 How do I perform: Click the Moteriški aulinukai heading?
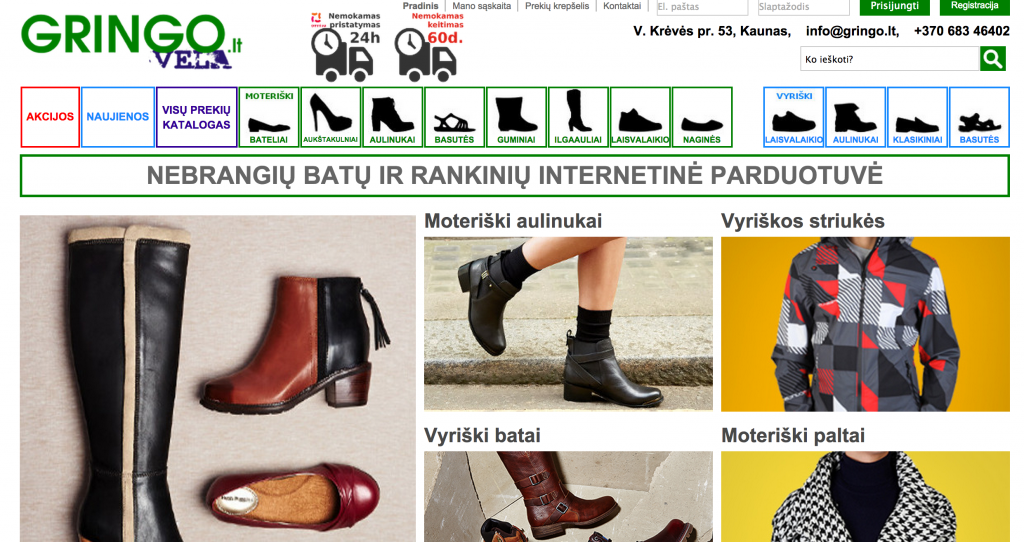[513, 221]
